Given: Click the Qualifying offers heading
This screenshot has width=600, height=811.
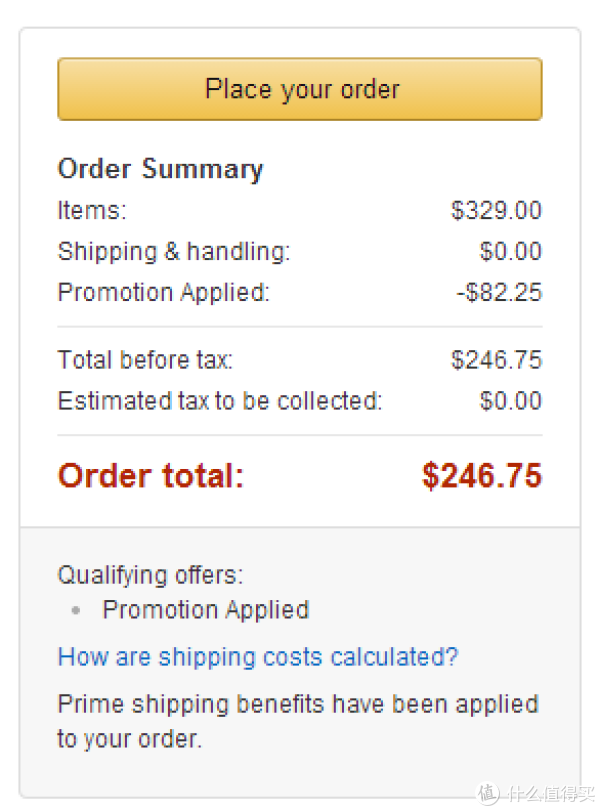Looking at the screenshot, I should [150, 575].
